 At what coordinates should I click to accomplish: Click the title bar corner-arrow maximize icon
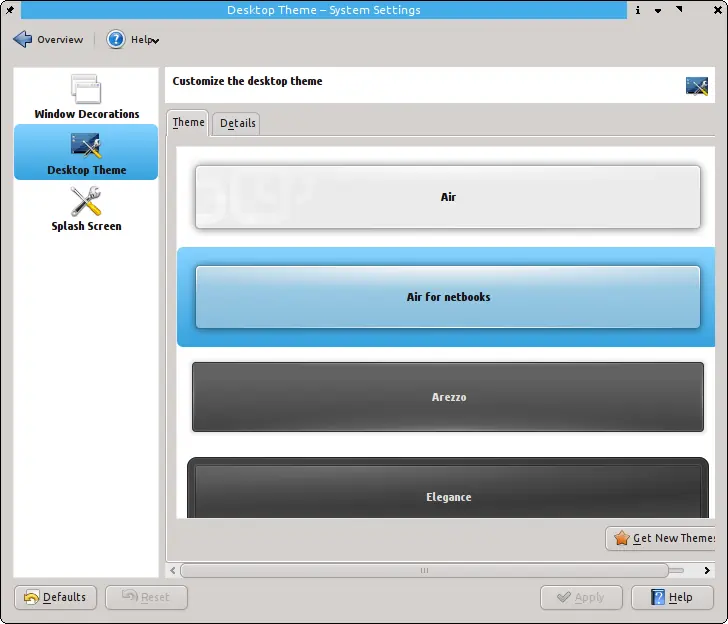tap(679, 9)
